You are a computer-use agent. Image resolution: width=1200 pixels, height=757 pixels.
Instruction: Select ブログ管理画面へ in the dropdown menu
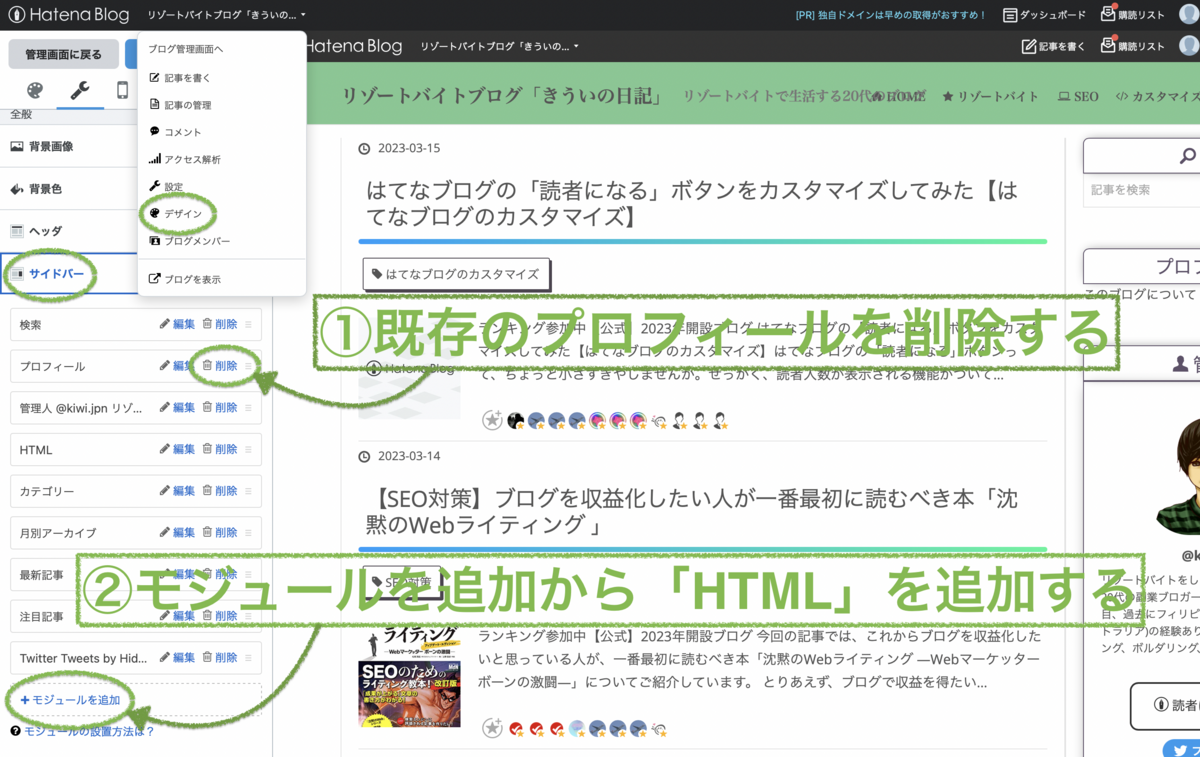pyautogui.click(x=186, y=48)
